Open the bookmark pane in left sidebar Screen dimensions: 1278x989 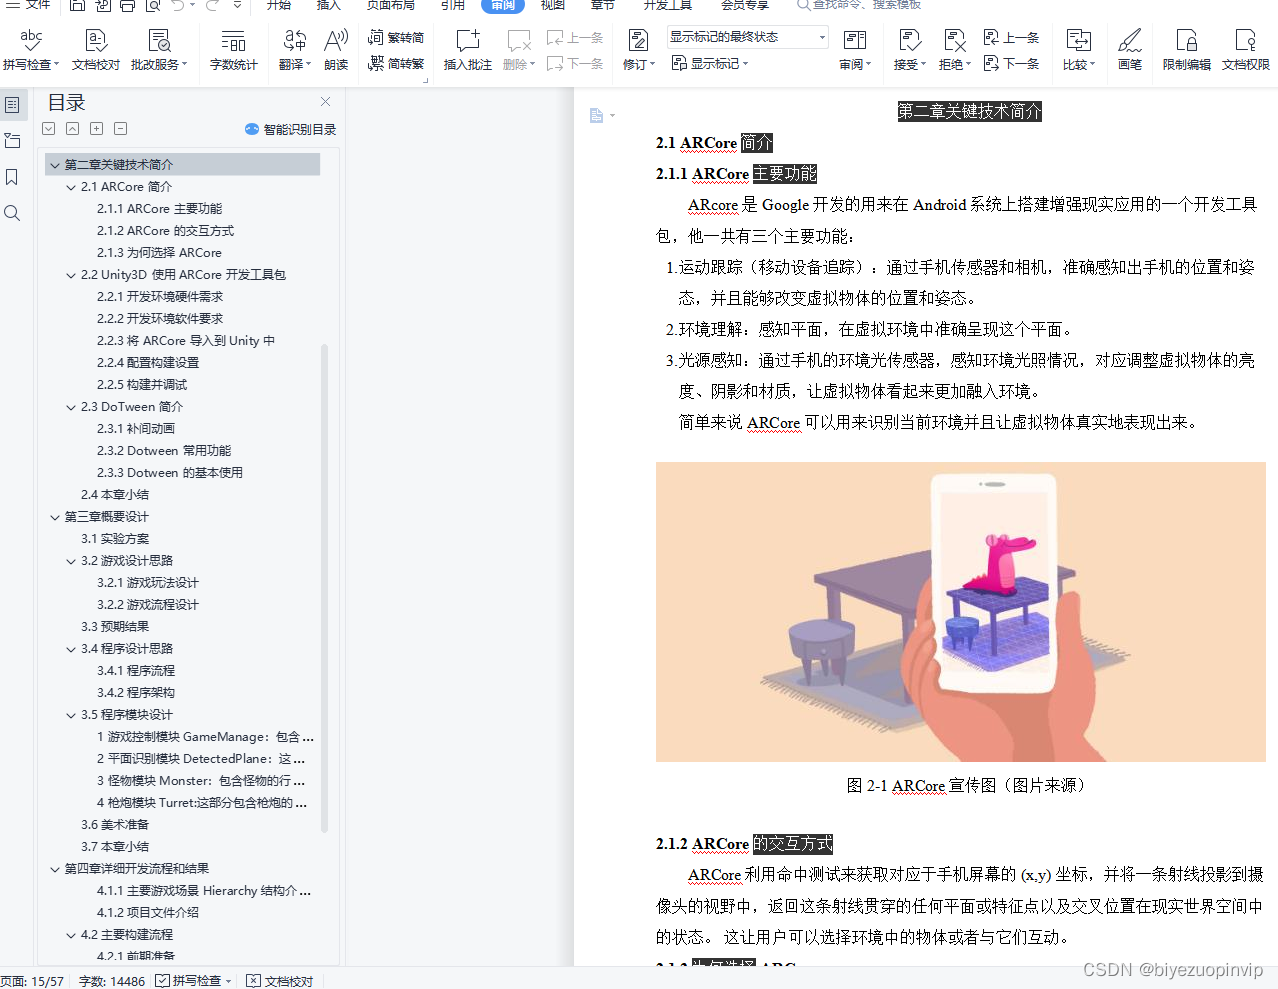[12, 177]
